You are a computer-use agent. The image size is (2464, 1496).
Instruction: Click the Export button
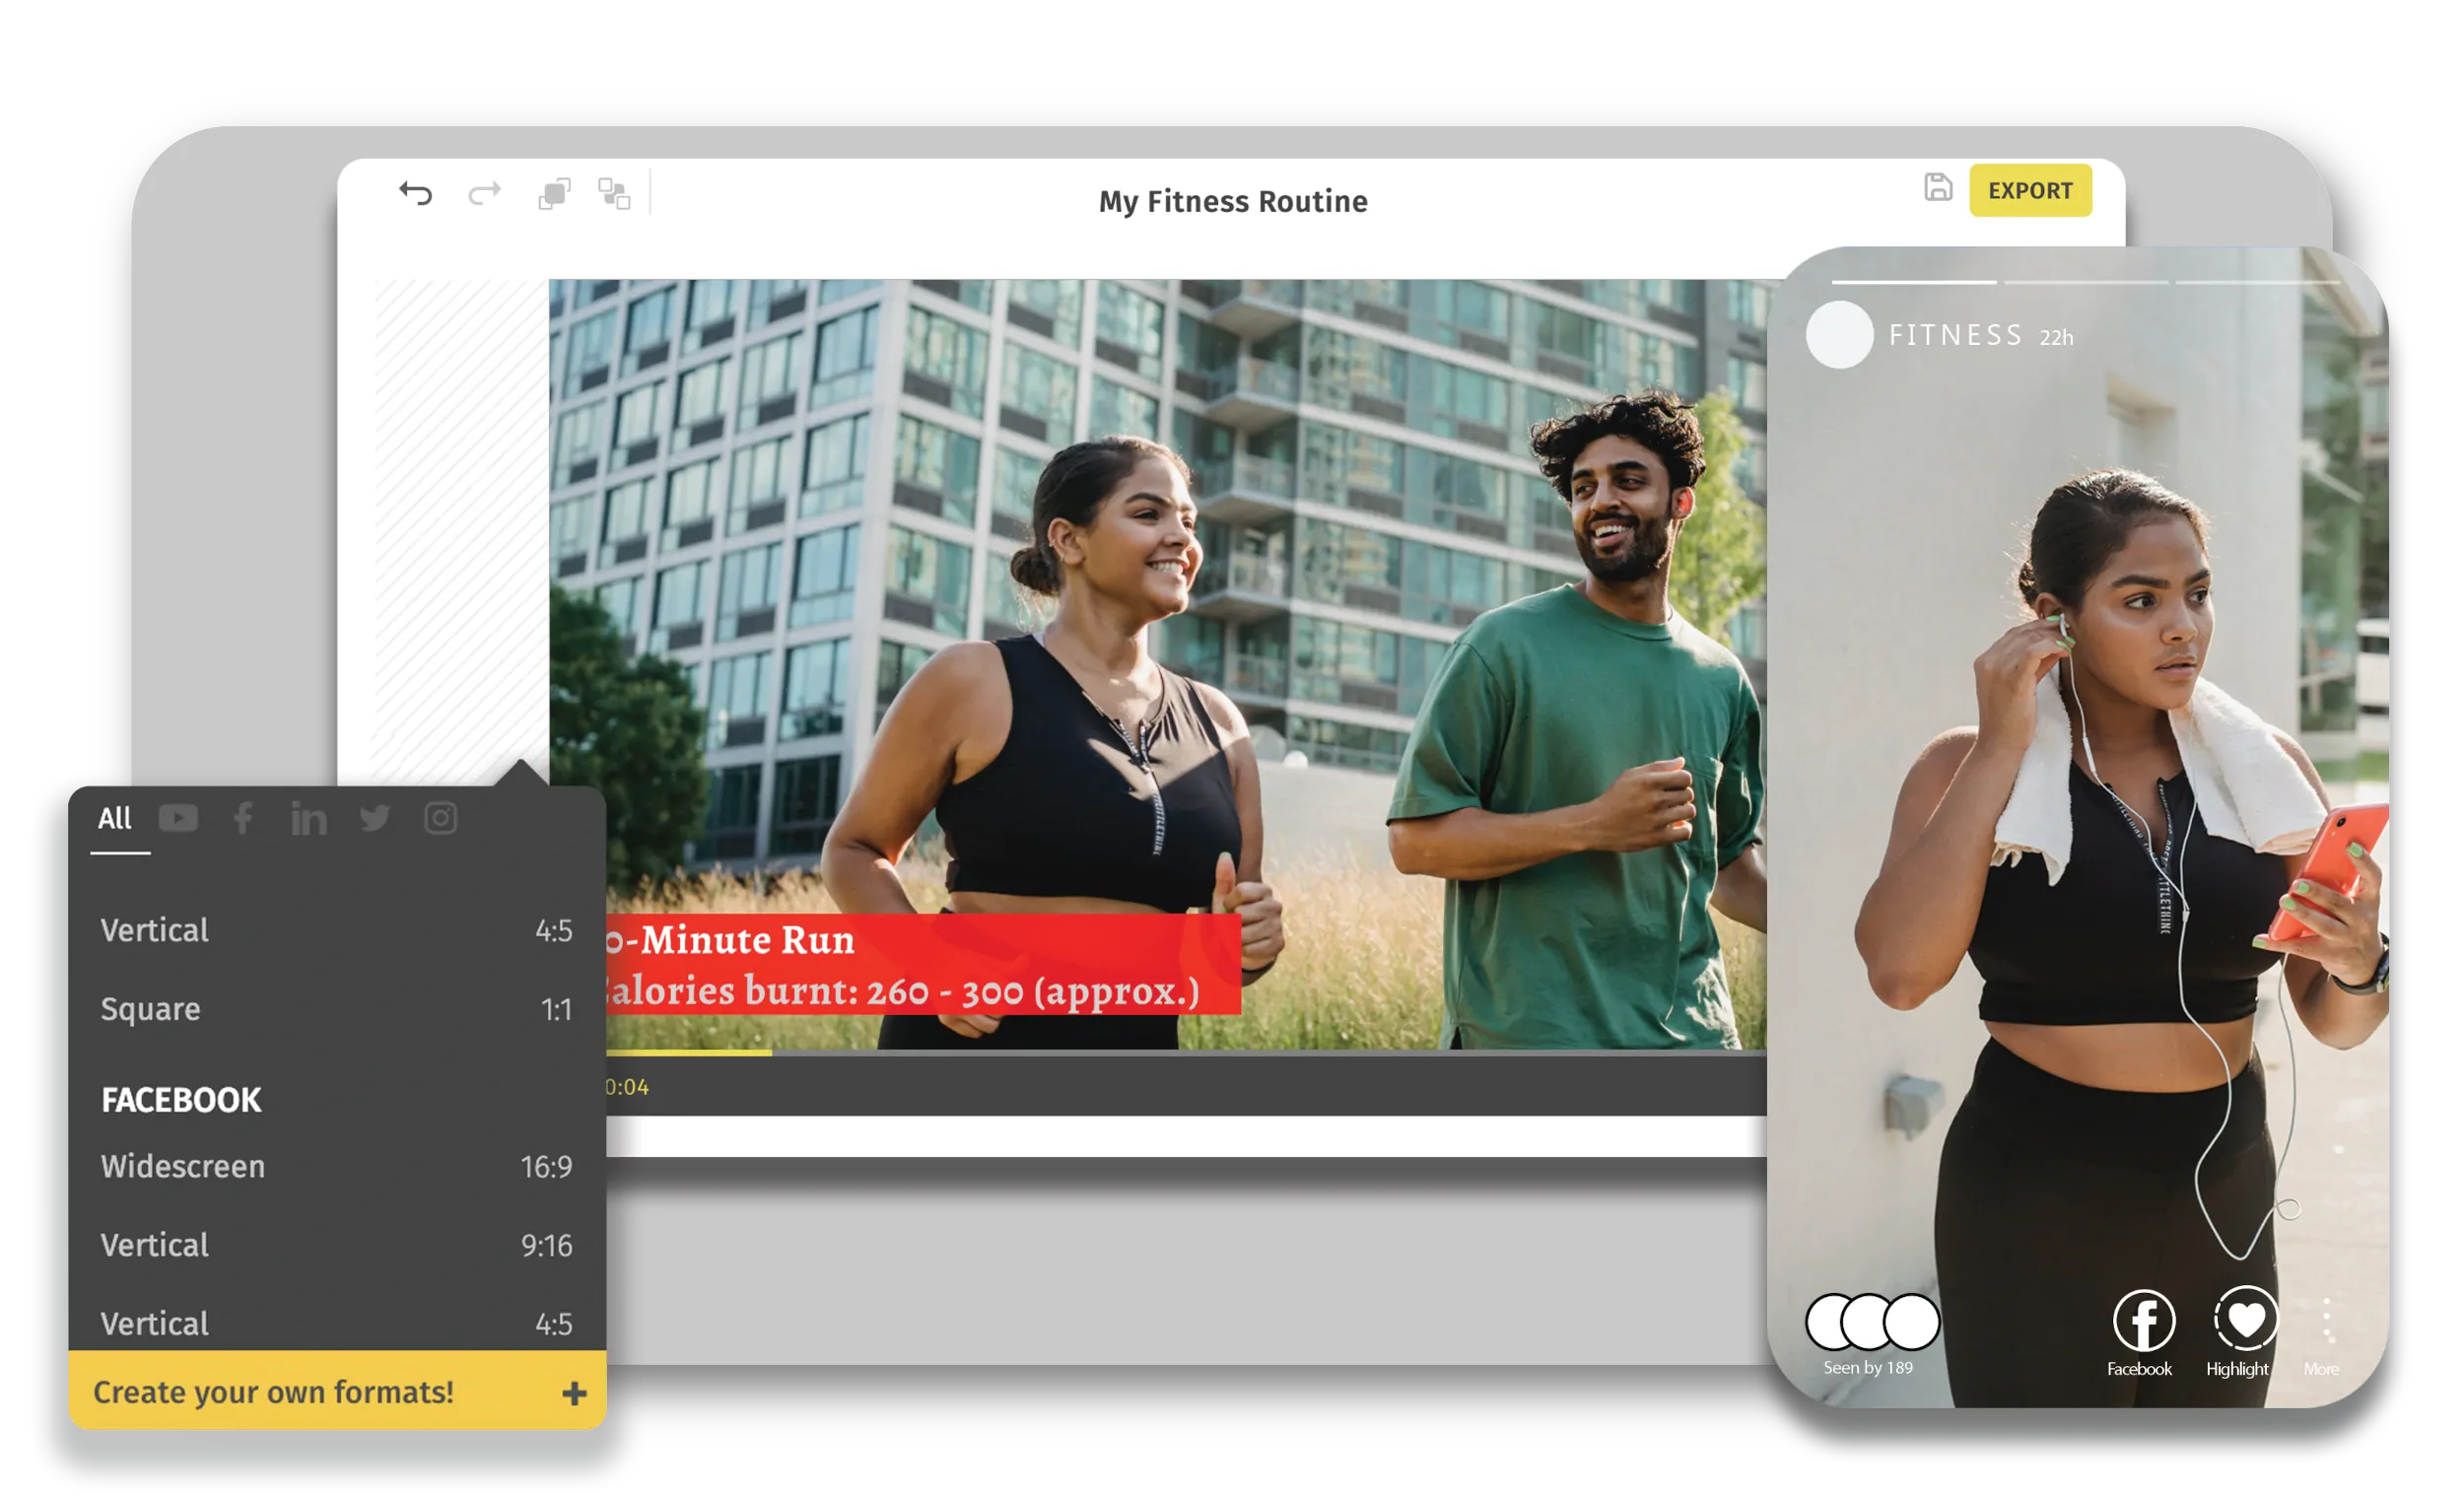click(2025, 192)
